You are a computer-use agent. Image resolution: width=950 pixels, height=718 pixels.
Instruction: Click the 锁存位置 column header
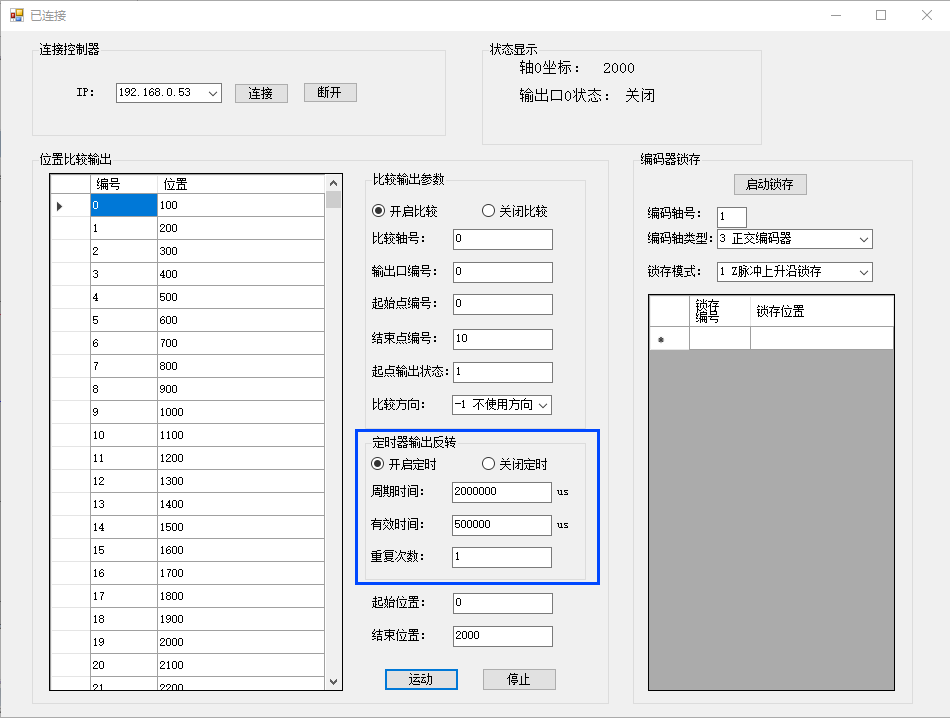click(822, 311)
